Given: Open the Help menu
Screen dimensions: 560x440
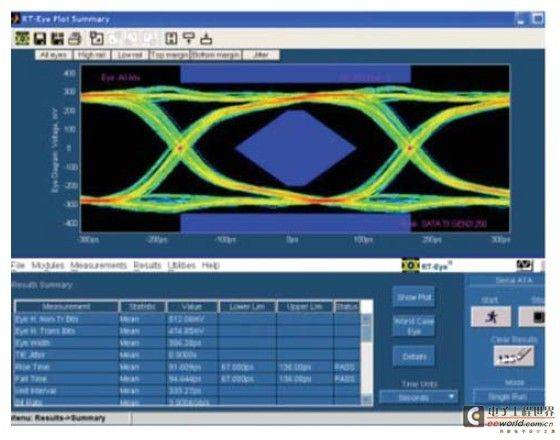Looking at the screenshot, I should (x=210, y=265).
